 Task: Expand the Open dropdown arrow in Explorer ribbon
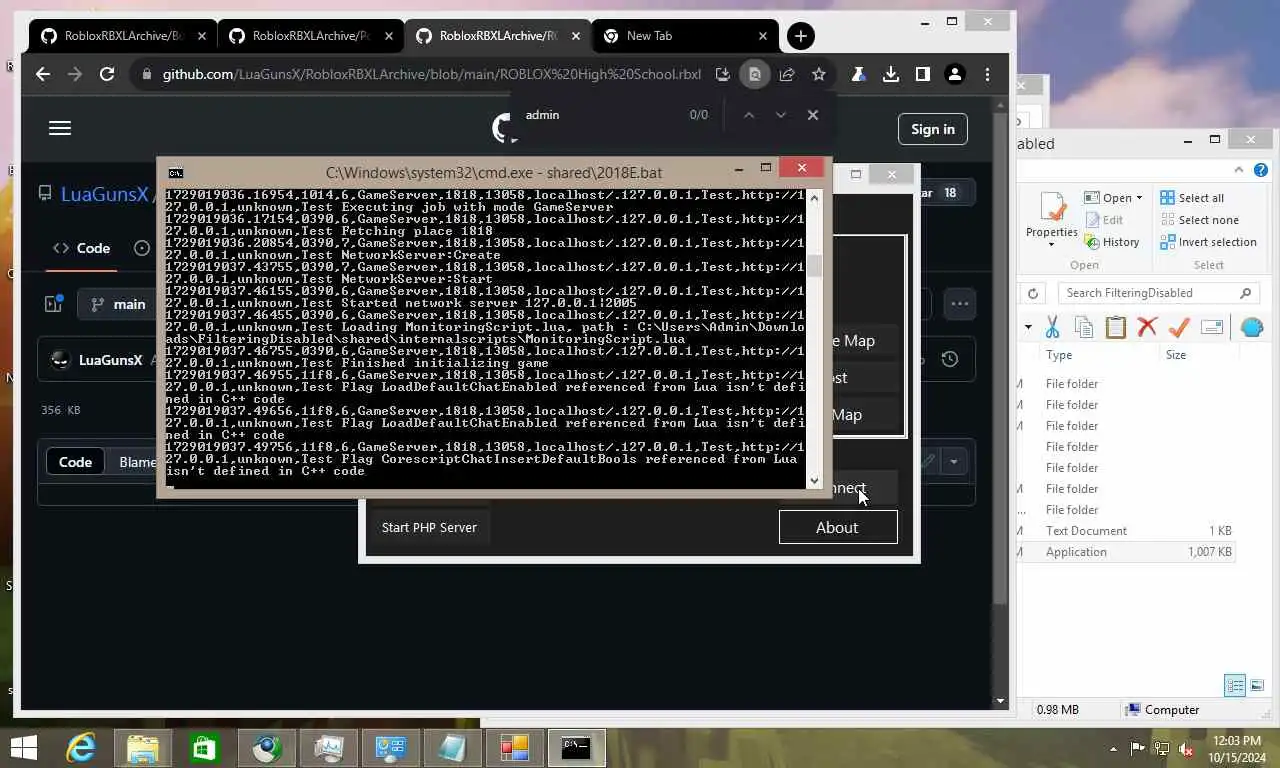pos(1138,198)
